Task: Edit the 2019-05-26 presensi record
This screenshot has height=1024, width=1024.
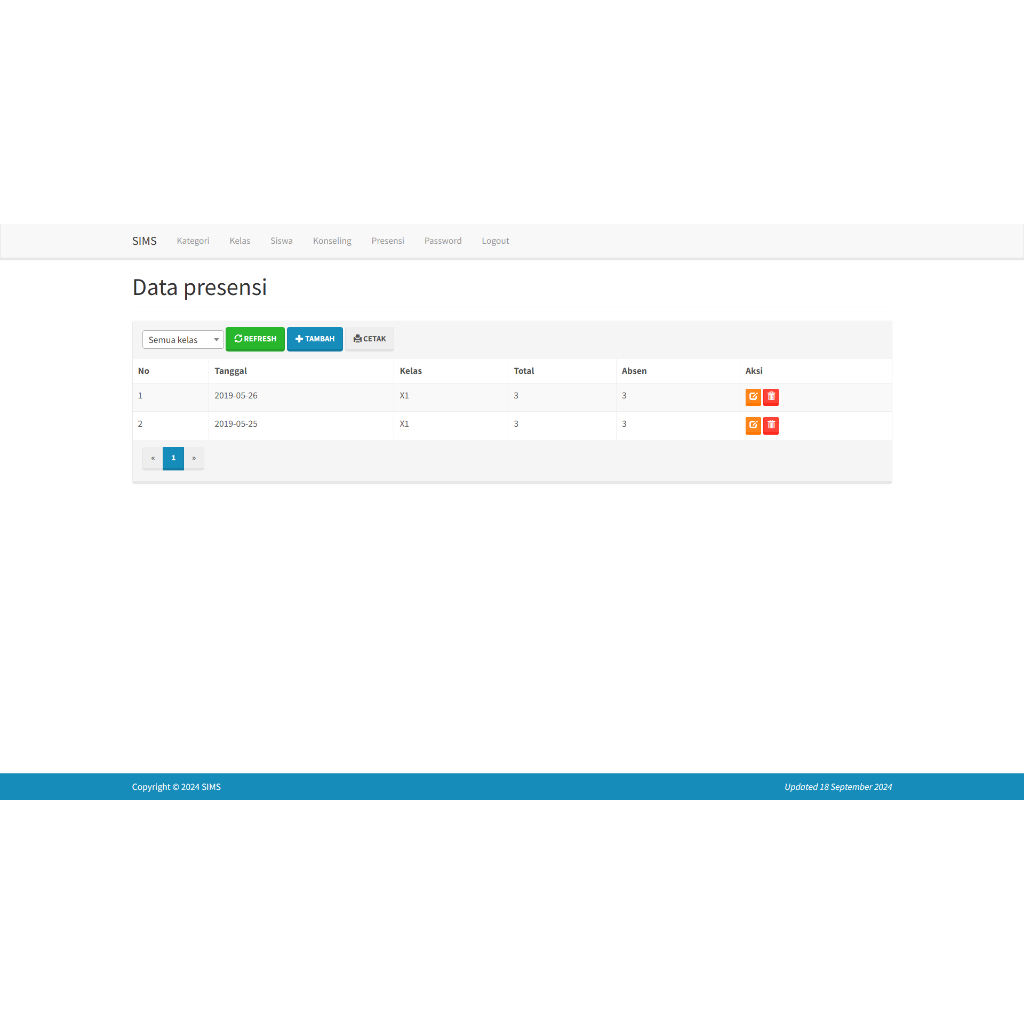Action: click(753, 397)
